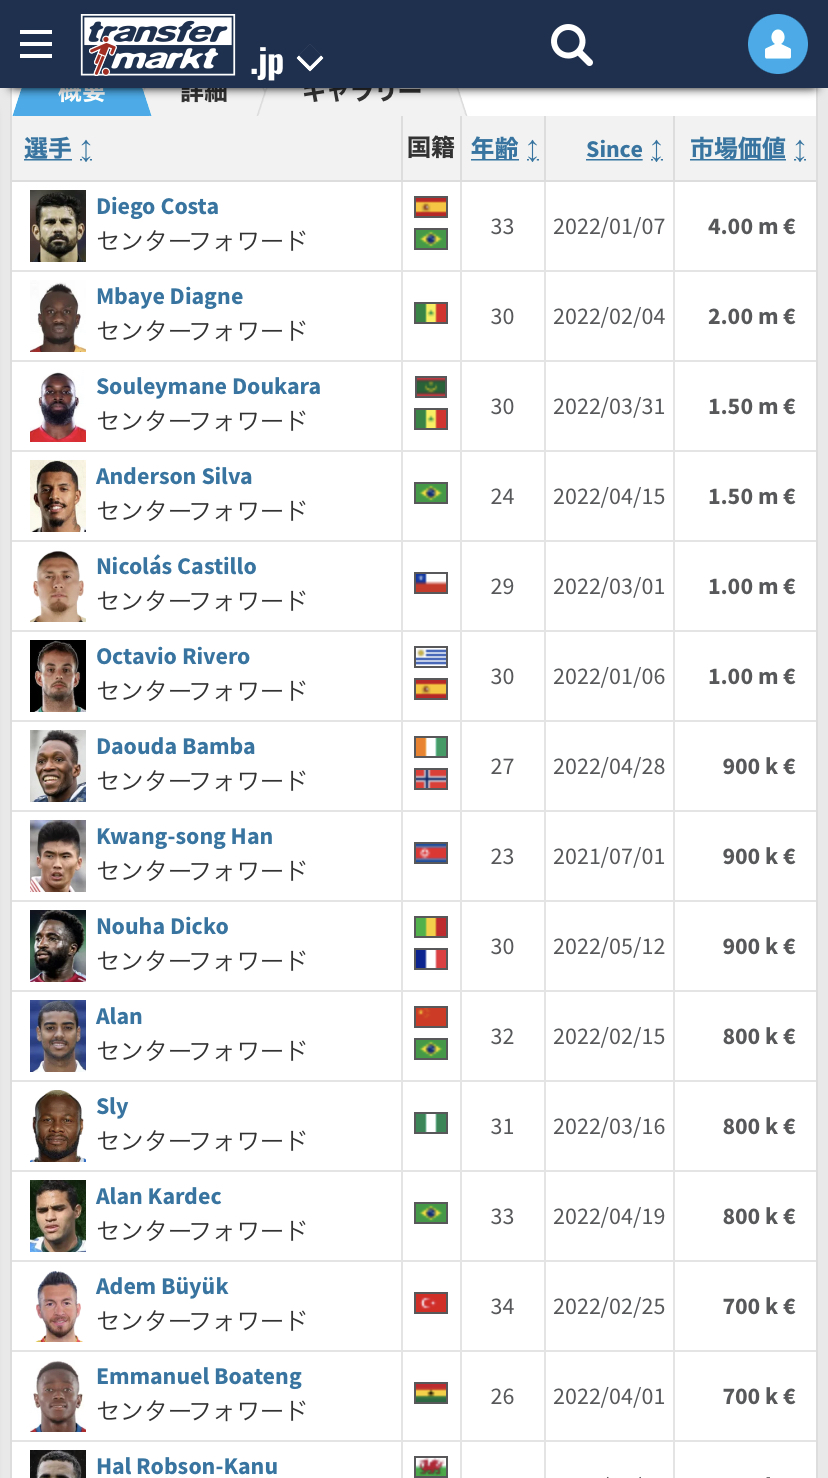The height and width of the screenshot is (1478, 828).
Task: Click the Ghana flag beside Emmanuel Boateng
Action: [x=431, y=1393]
